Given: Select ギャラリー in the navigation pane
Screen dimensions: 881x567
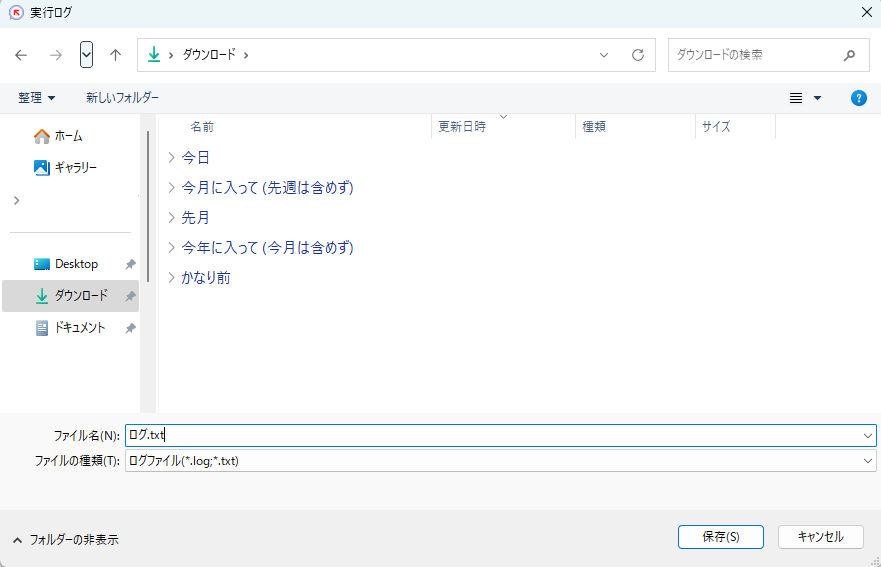Looking at the screenshot, I should (75, 167).
